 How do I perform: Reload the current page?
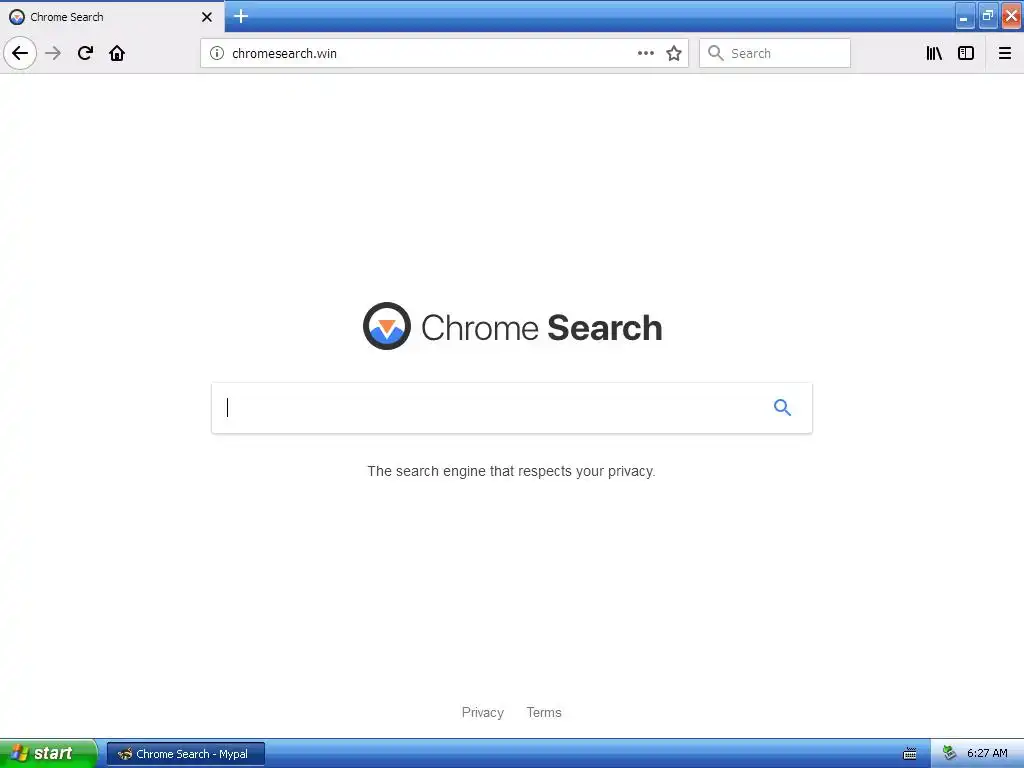[x=85, y=53]
